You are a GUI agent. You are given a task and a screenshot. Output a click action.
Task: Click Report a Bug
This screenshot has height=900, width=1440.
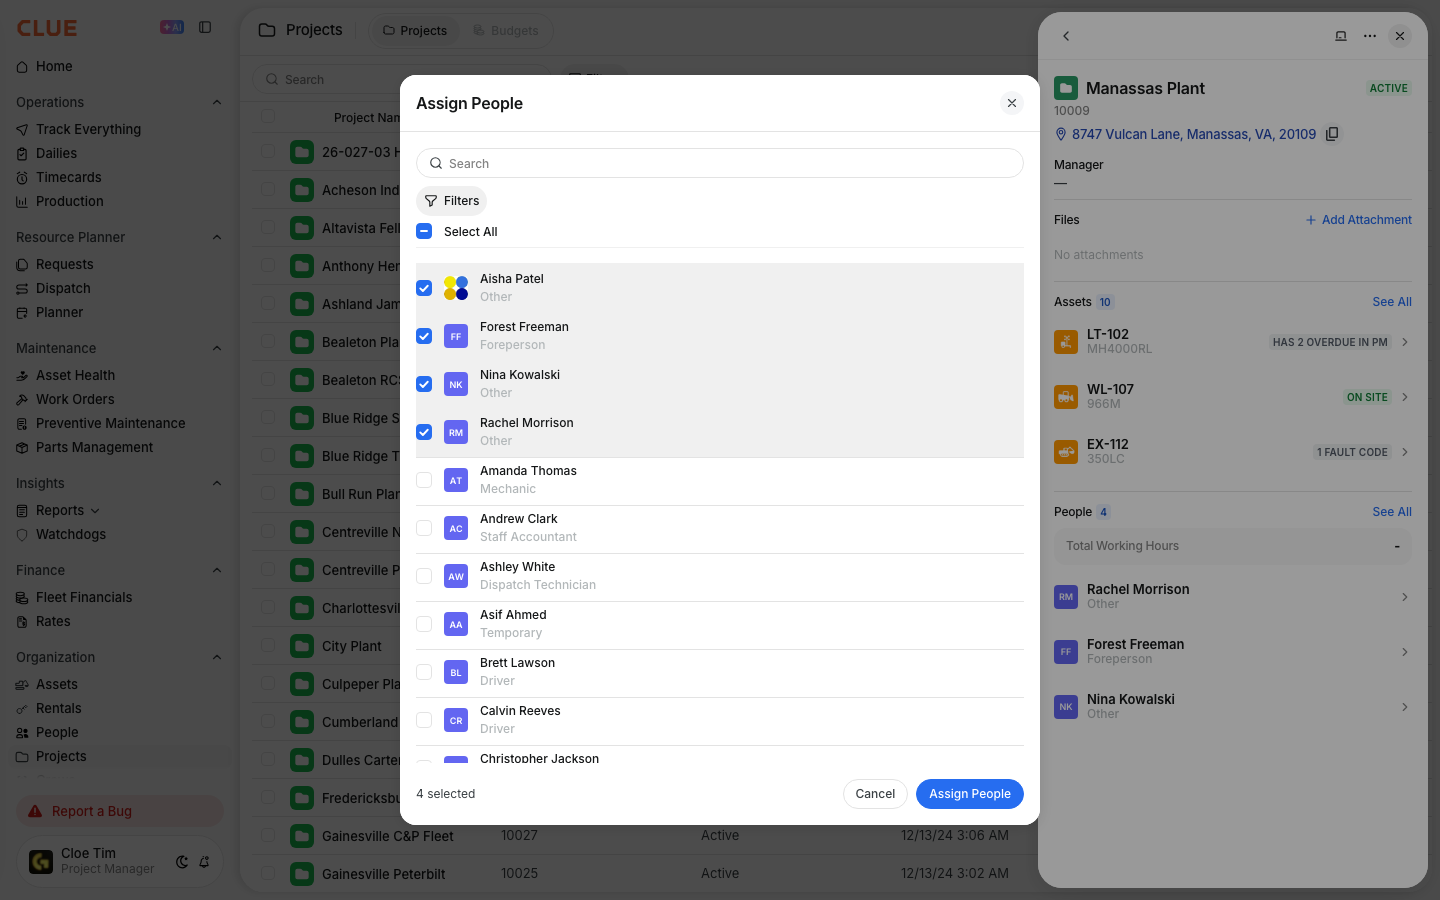point(120,811)
